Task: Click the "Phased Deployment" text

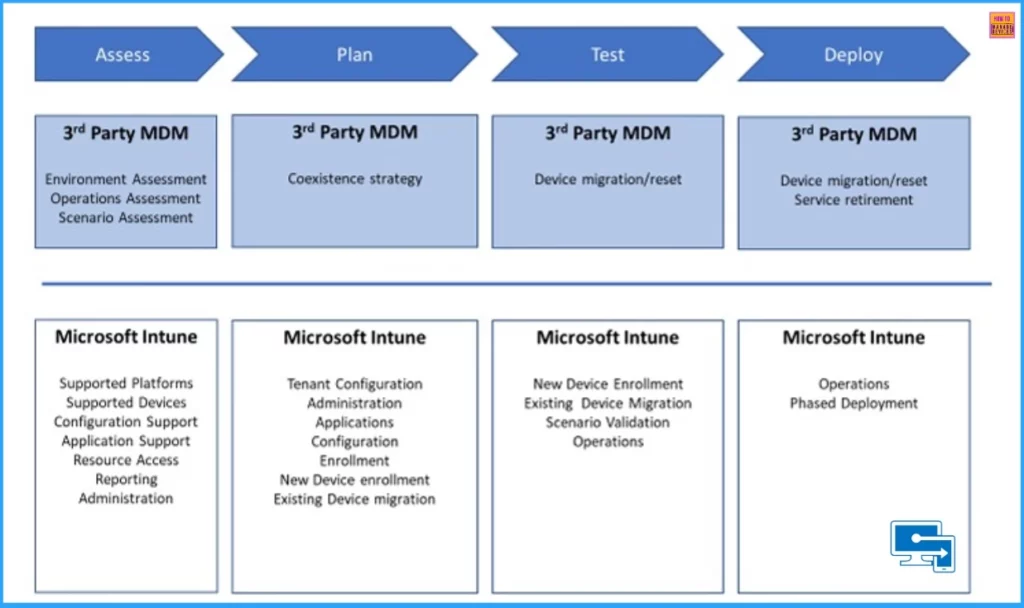Action: point(854,403)
